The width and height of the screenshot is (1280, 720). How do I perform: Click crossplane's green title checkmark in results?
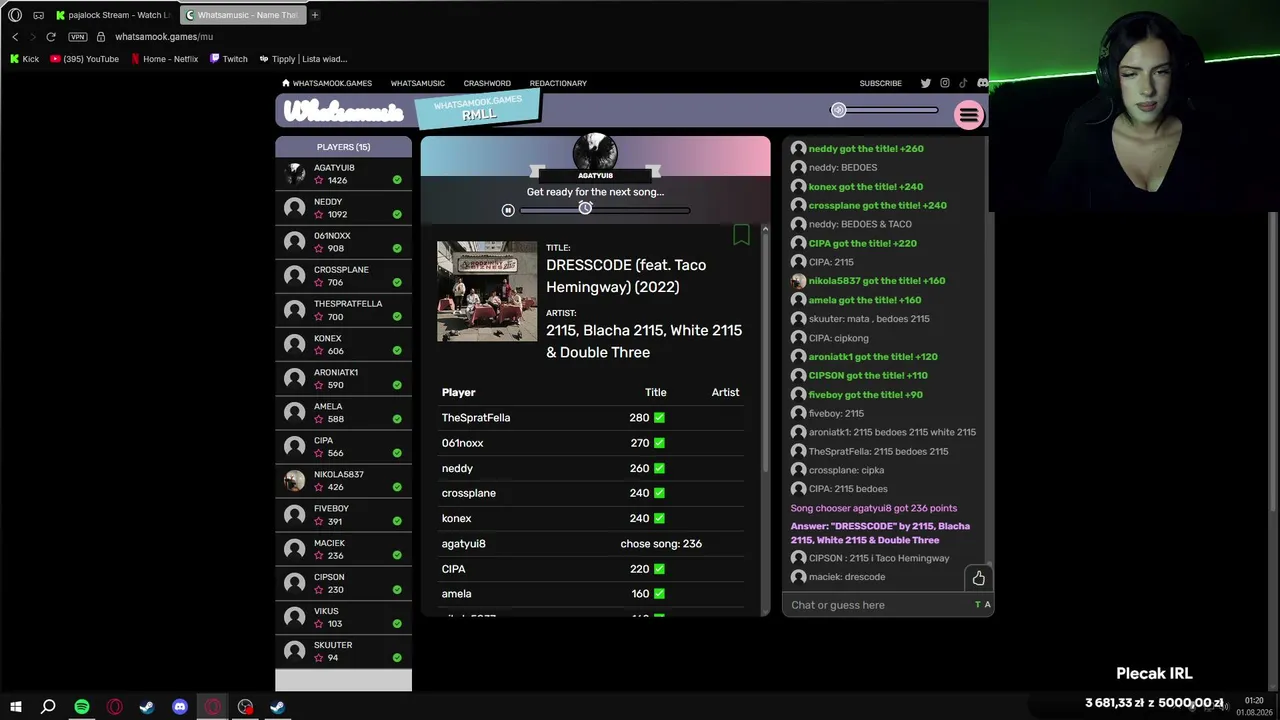(x=659, y=493)
